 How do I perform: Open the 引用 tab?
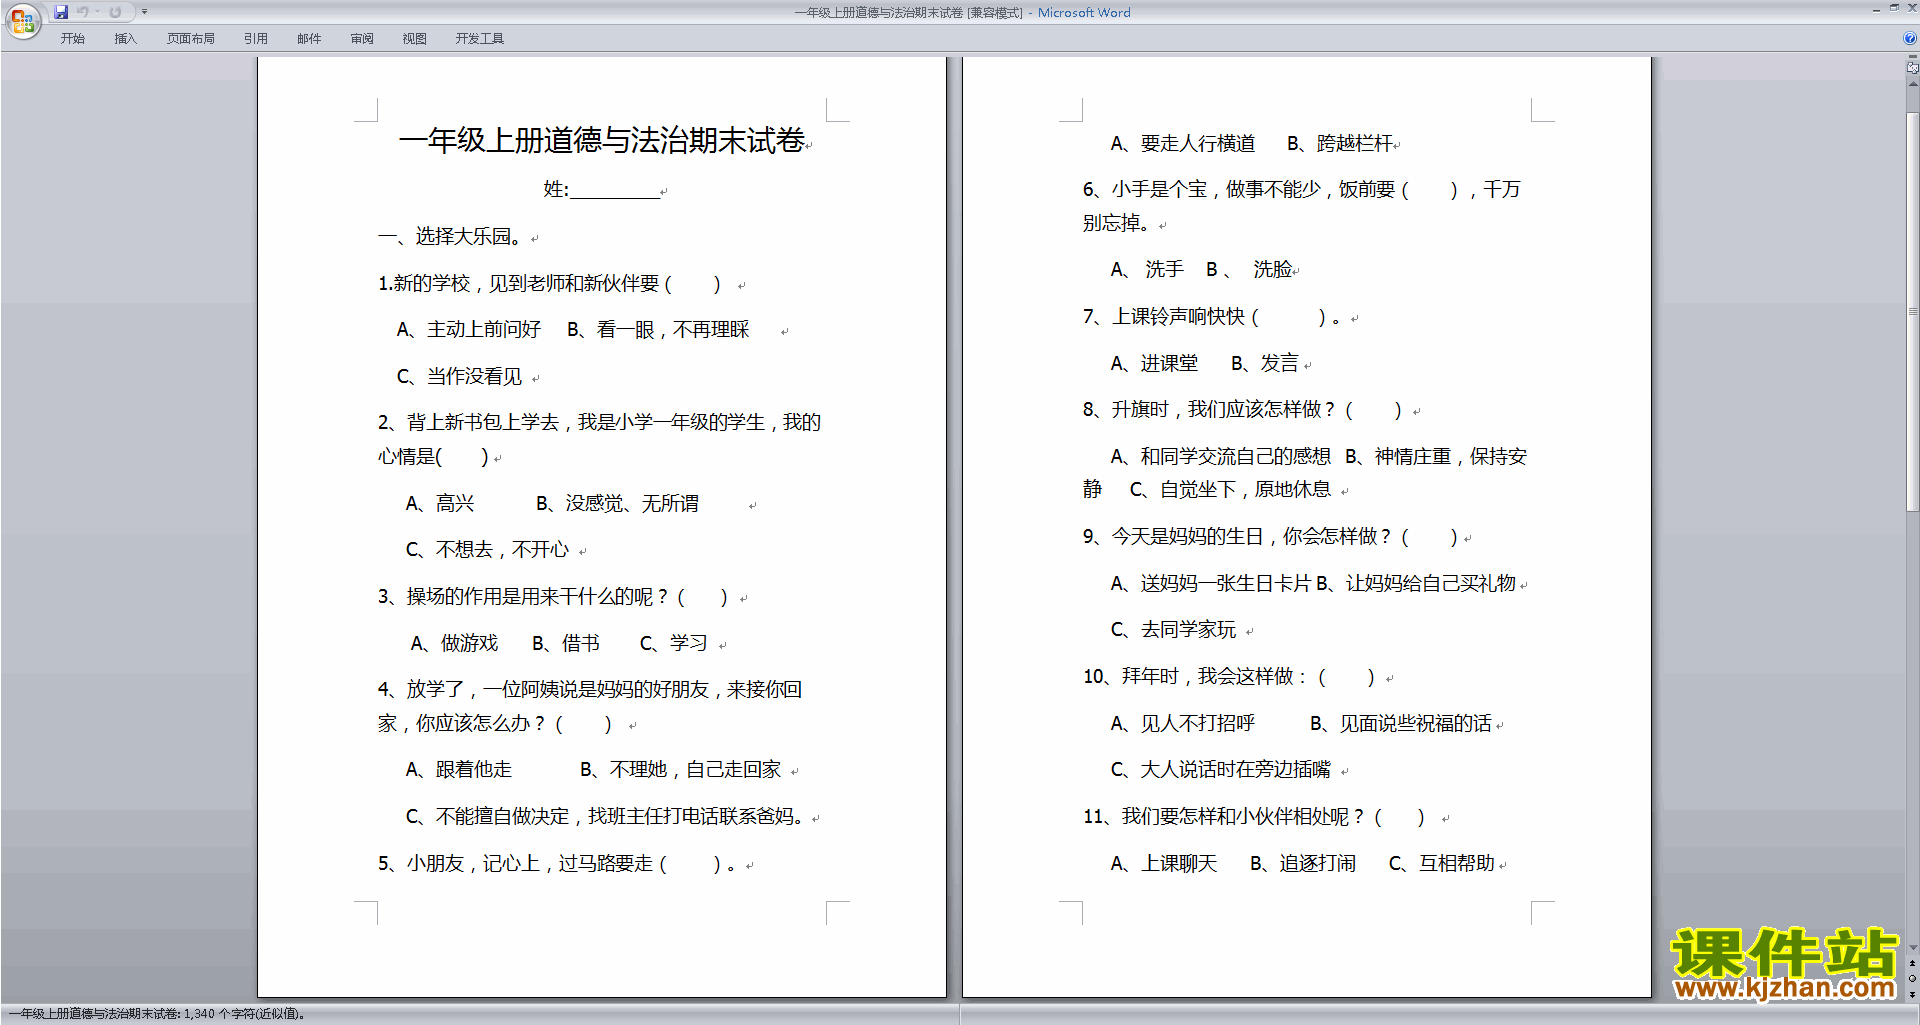[256, 39]
